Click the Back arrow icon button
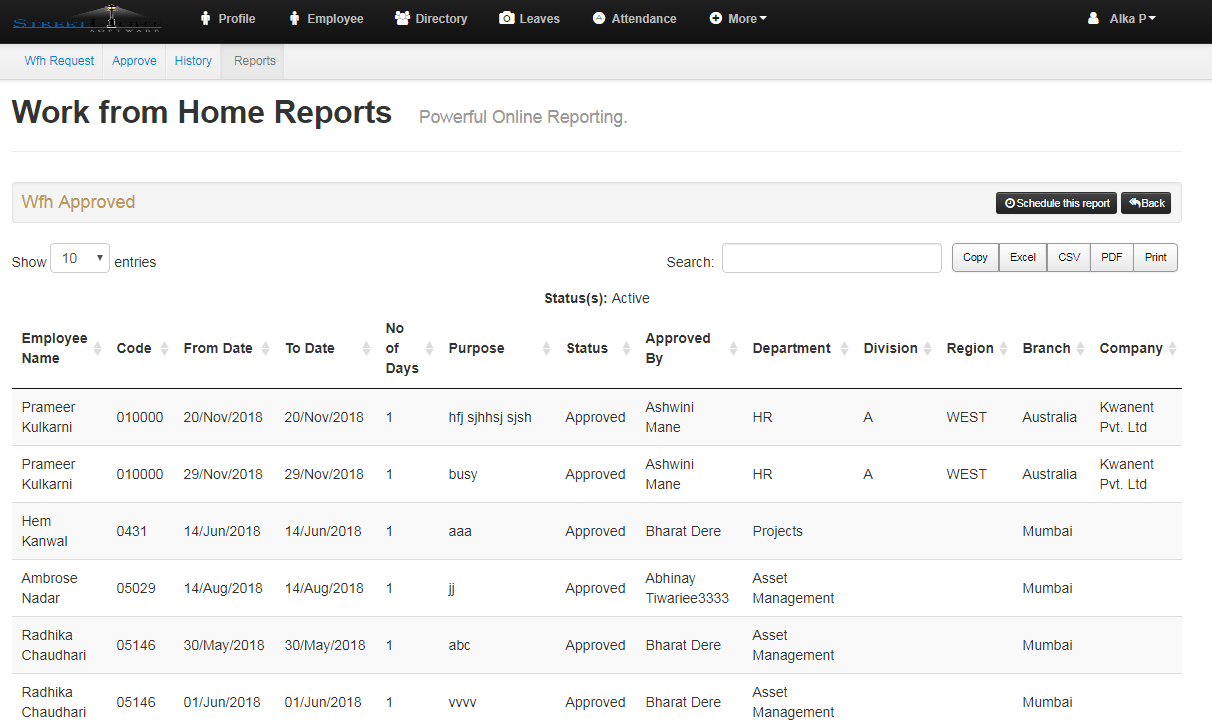 pos(1135,202)
